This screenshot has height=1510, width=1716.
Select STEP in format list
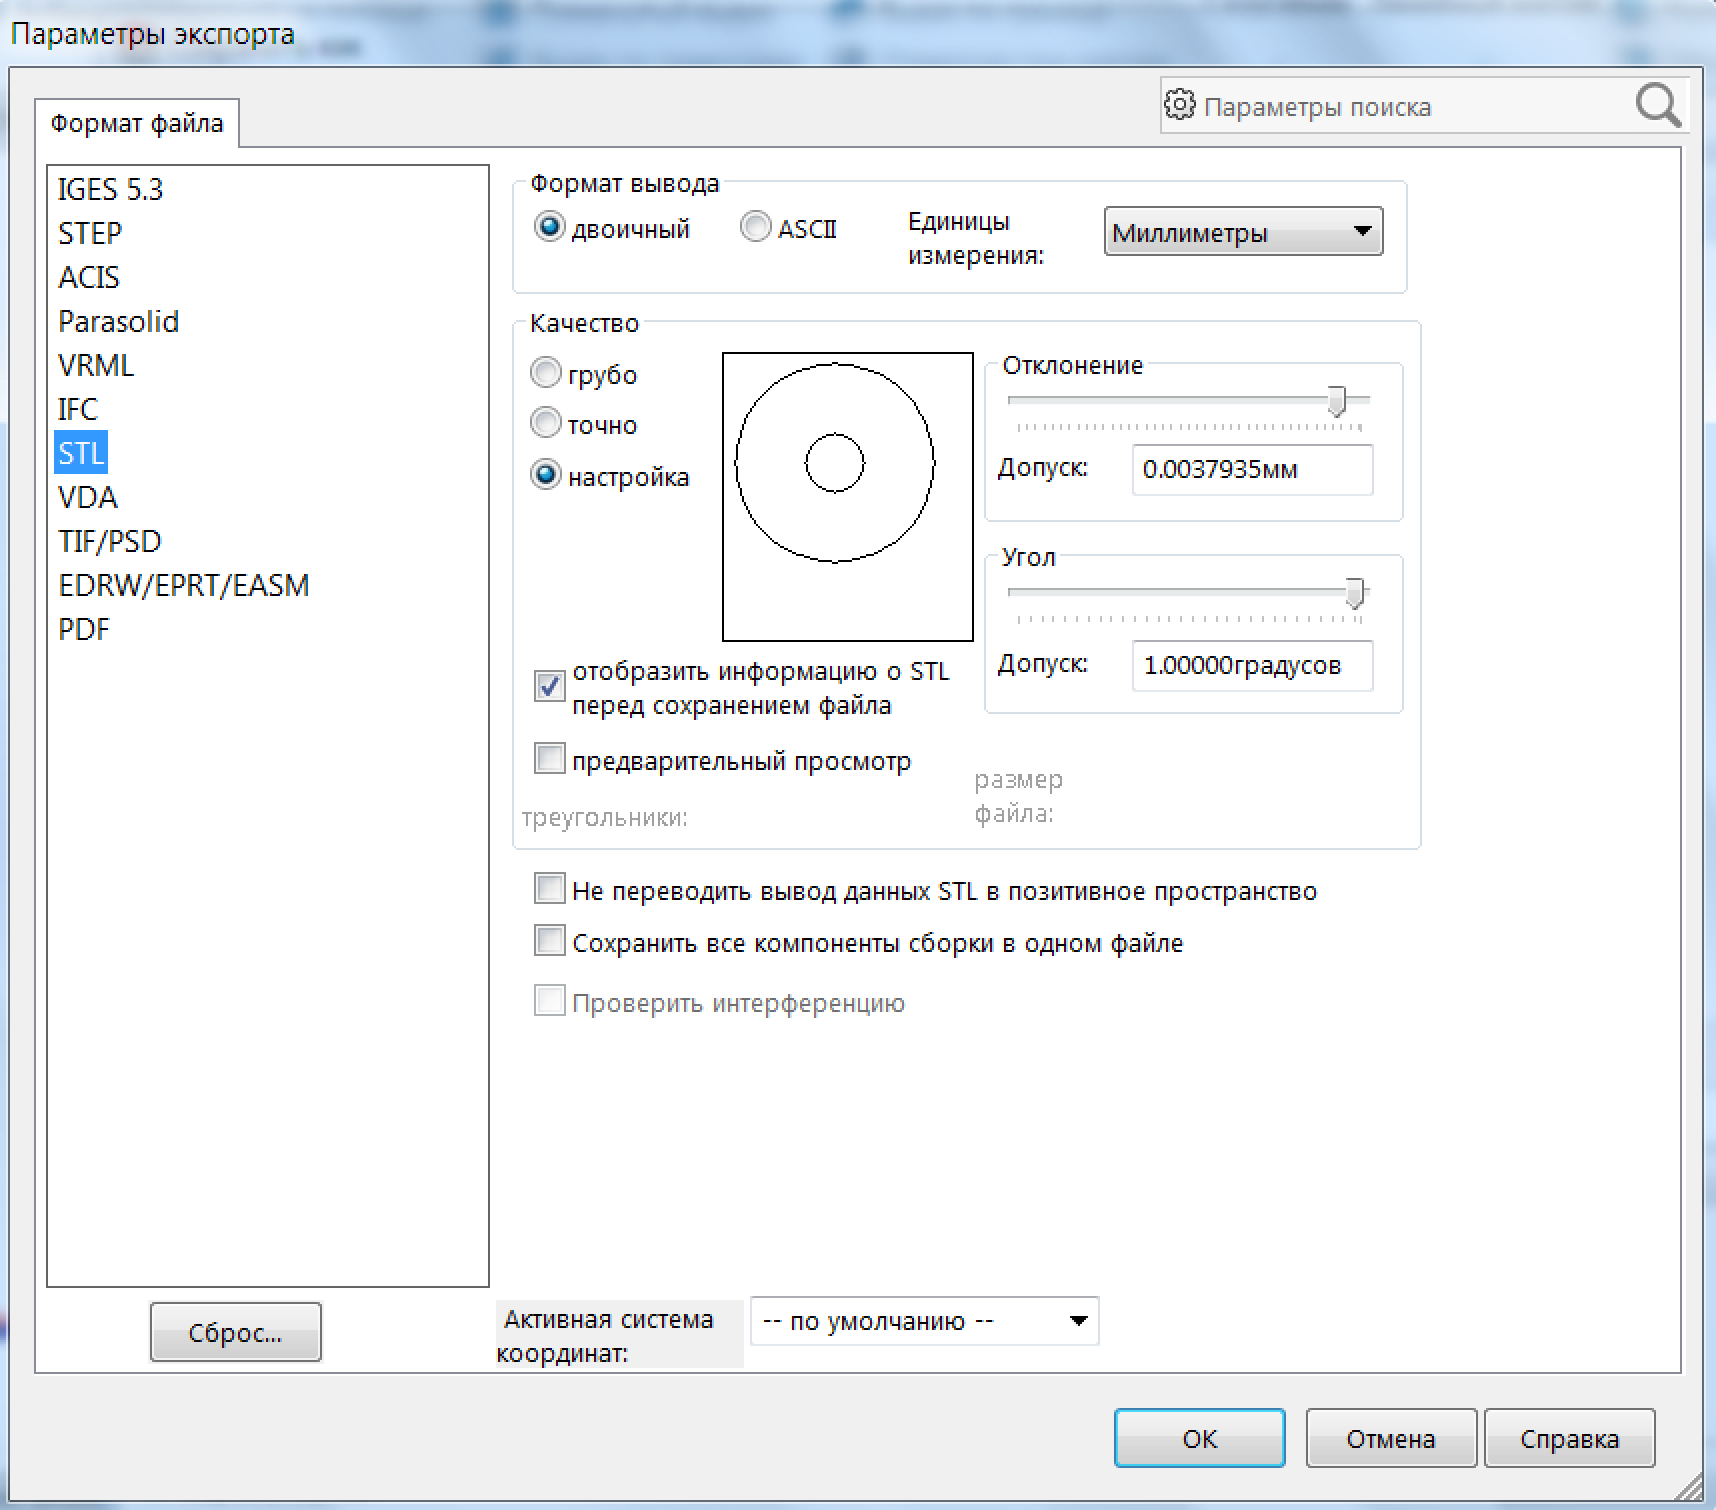(x=90, y=233)
